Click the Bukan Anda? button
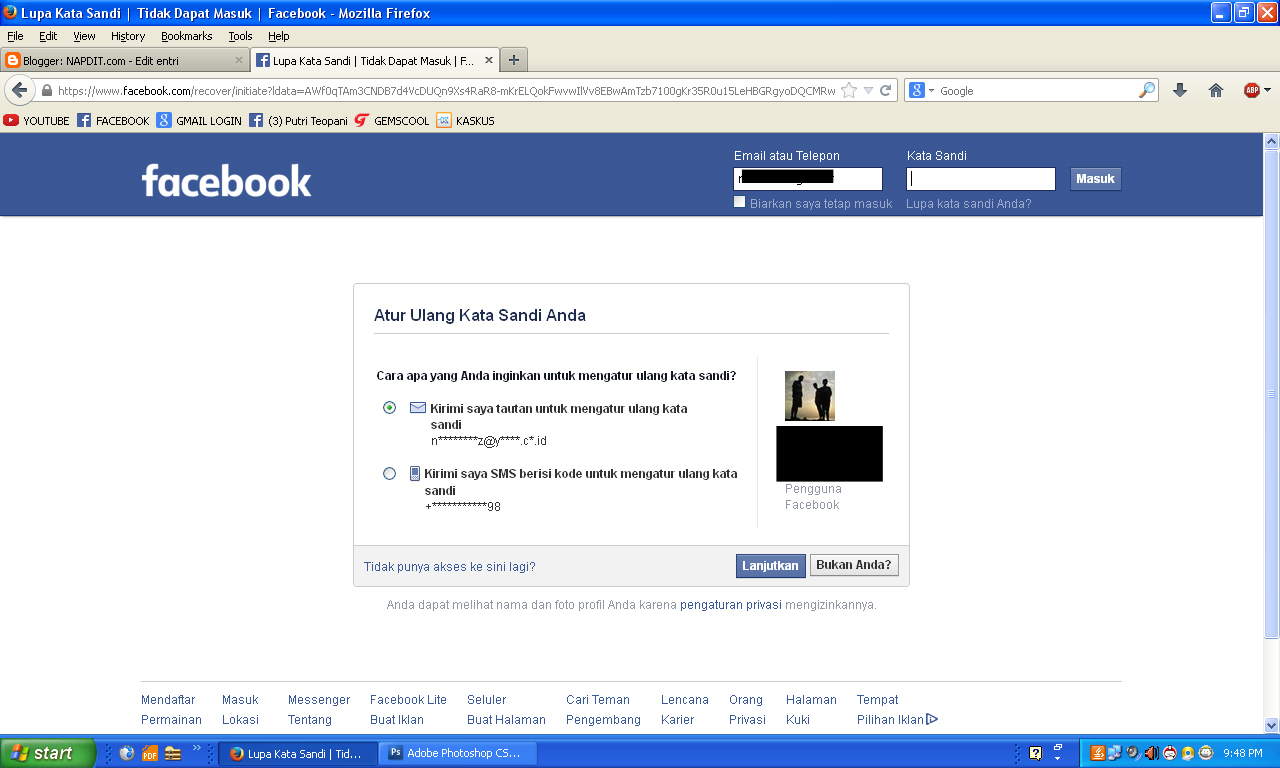 (854, 565)
